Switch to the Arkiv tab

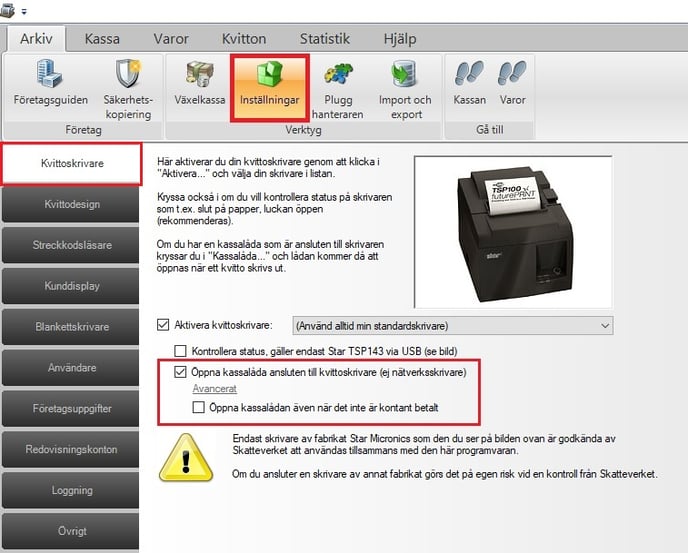coord(36,39)
